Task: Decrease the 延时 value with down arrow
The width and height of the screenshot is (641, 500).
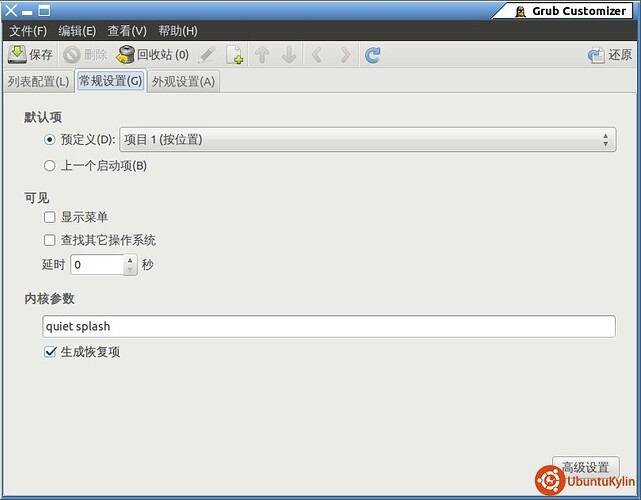Action: pyautogui.click(x=130, y=270)
